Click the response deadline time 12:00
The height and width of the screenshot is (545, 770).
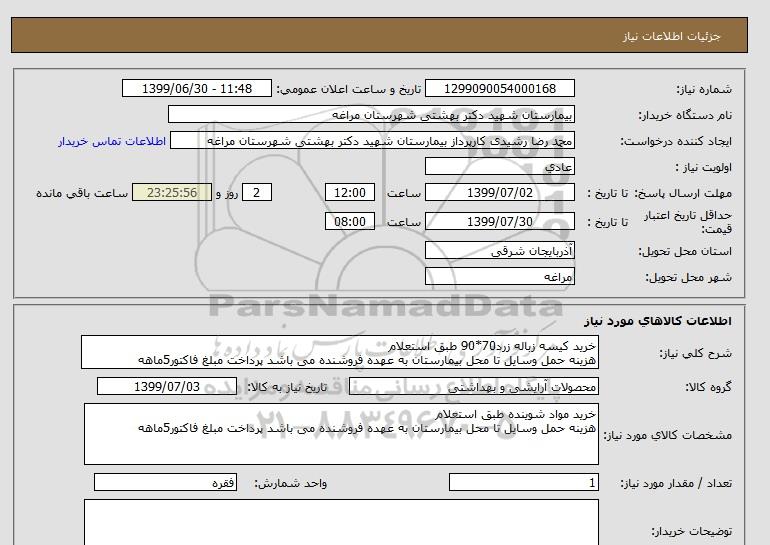352,193
